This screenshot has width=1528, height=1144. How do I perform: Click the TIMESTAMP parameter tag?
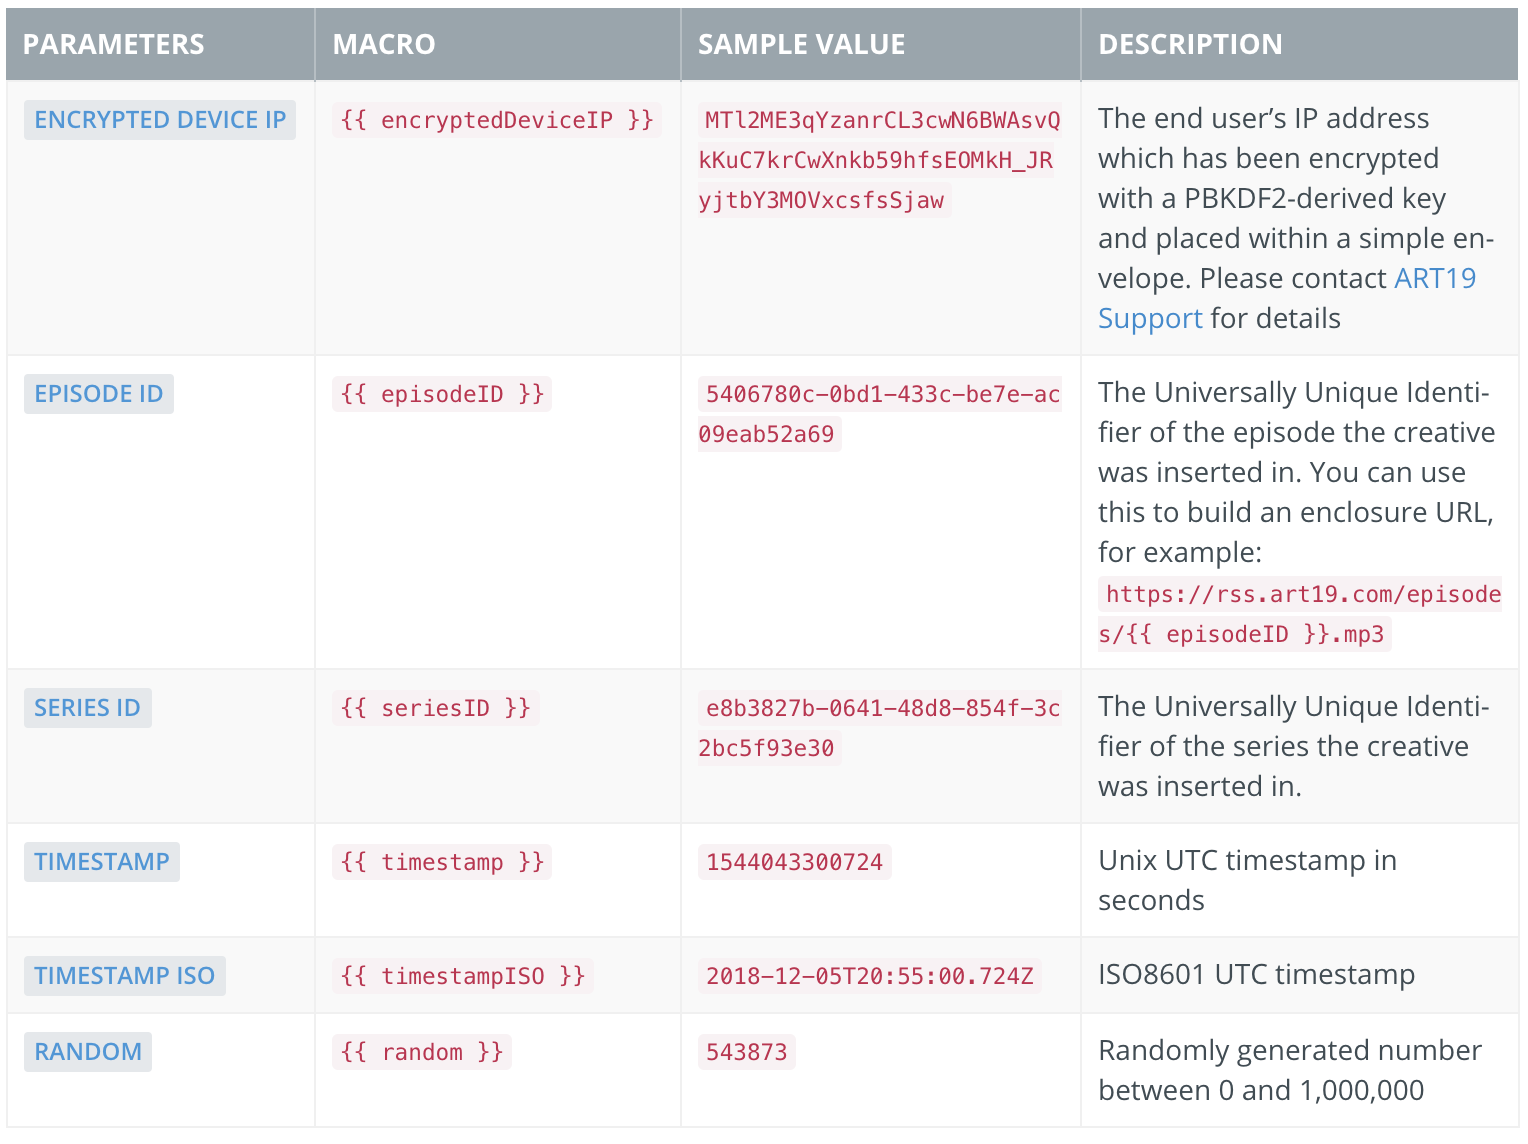(x=101, y=862)
